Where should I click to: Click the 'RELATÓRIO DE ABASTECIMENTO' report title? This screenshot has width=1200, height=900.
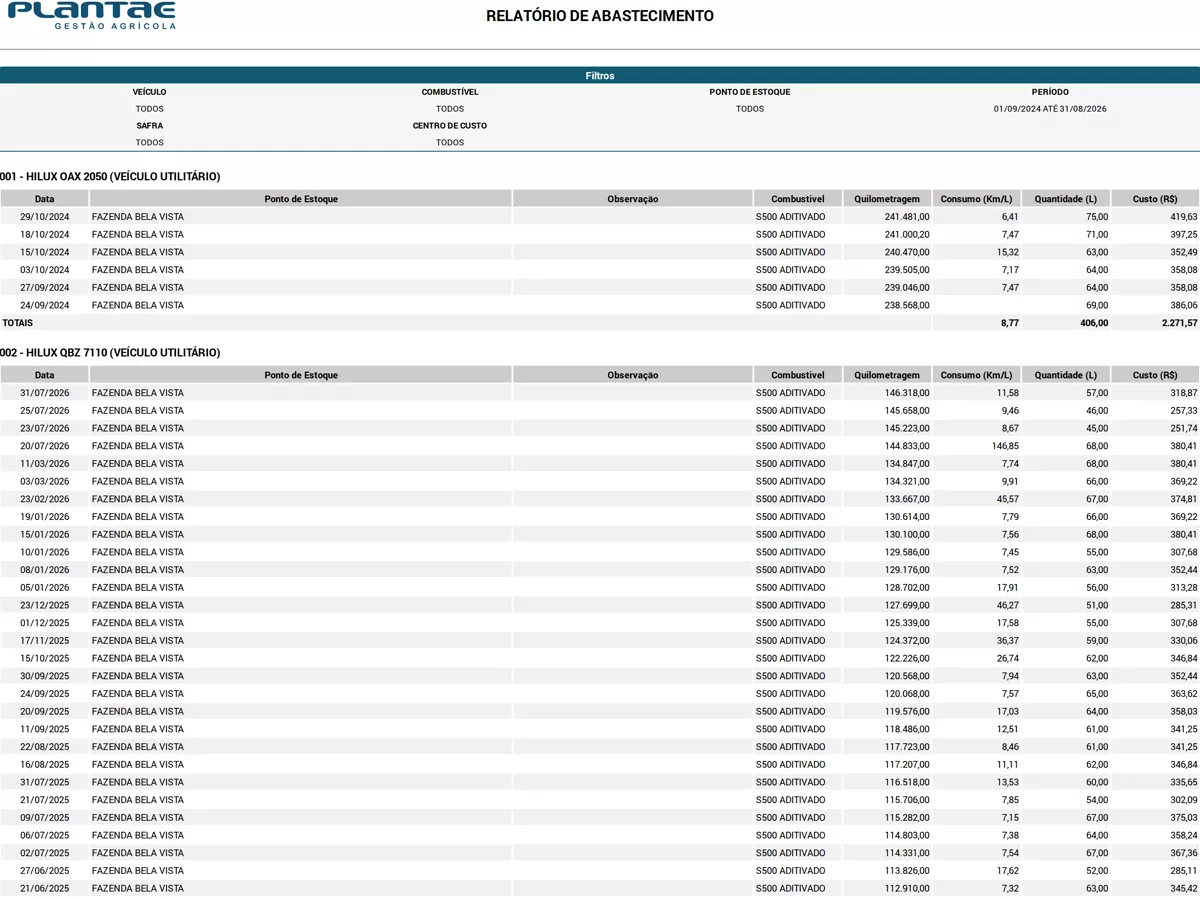600,16
